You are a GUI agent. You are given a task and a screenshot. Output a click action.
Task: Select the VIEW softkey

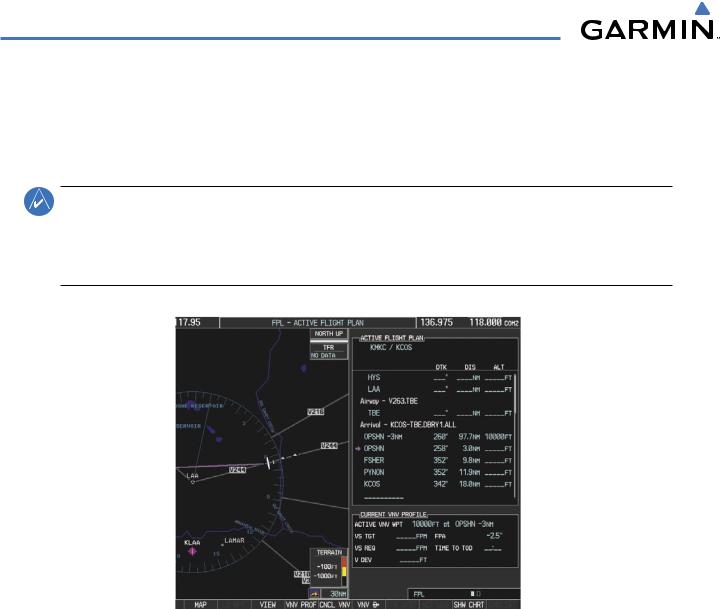268,604
